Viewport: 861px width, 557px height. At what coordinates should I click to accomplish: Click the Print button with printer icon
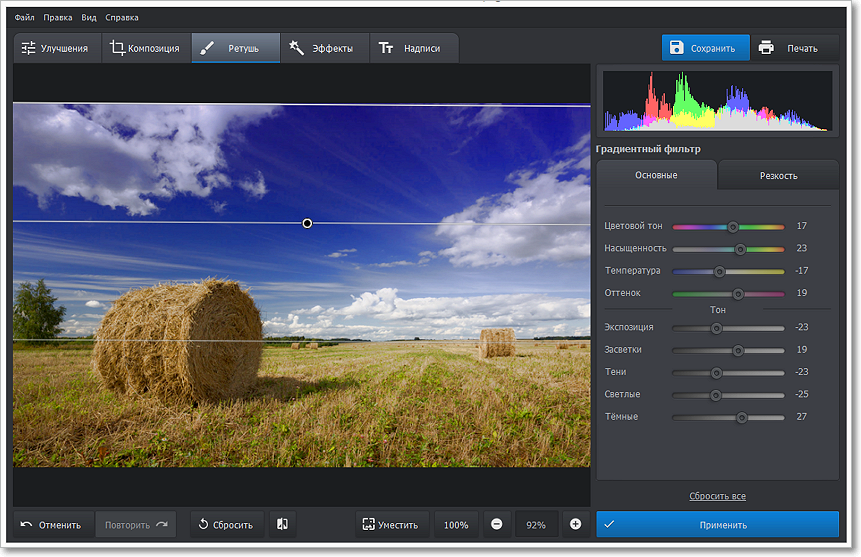point(789,48)
